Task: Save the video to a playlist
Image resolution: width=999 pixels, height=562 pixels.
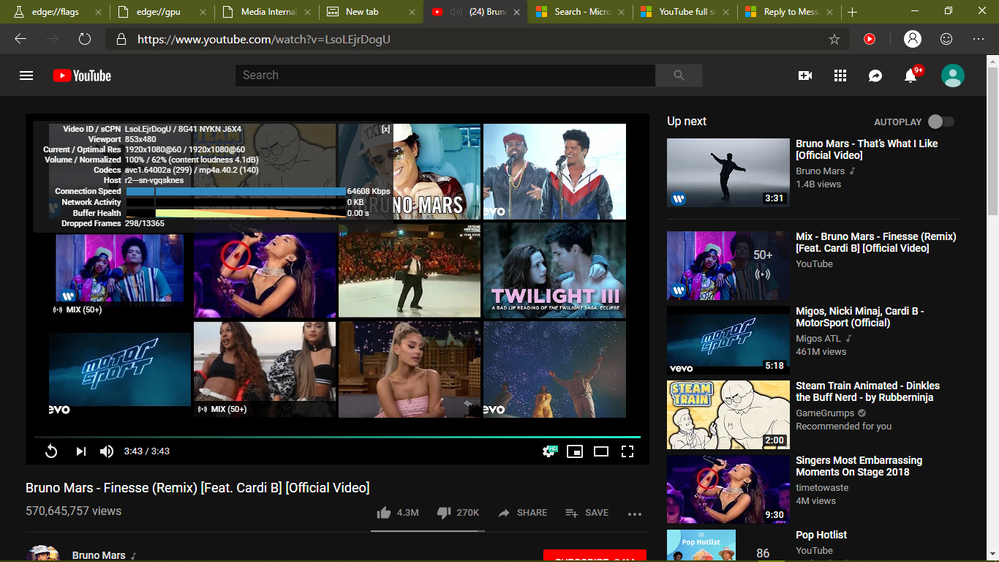Action: click(587, 512)
